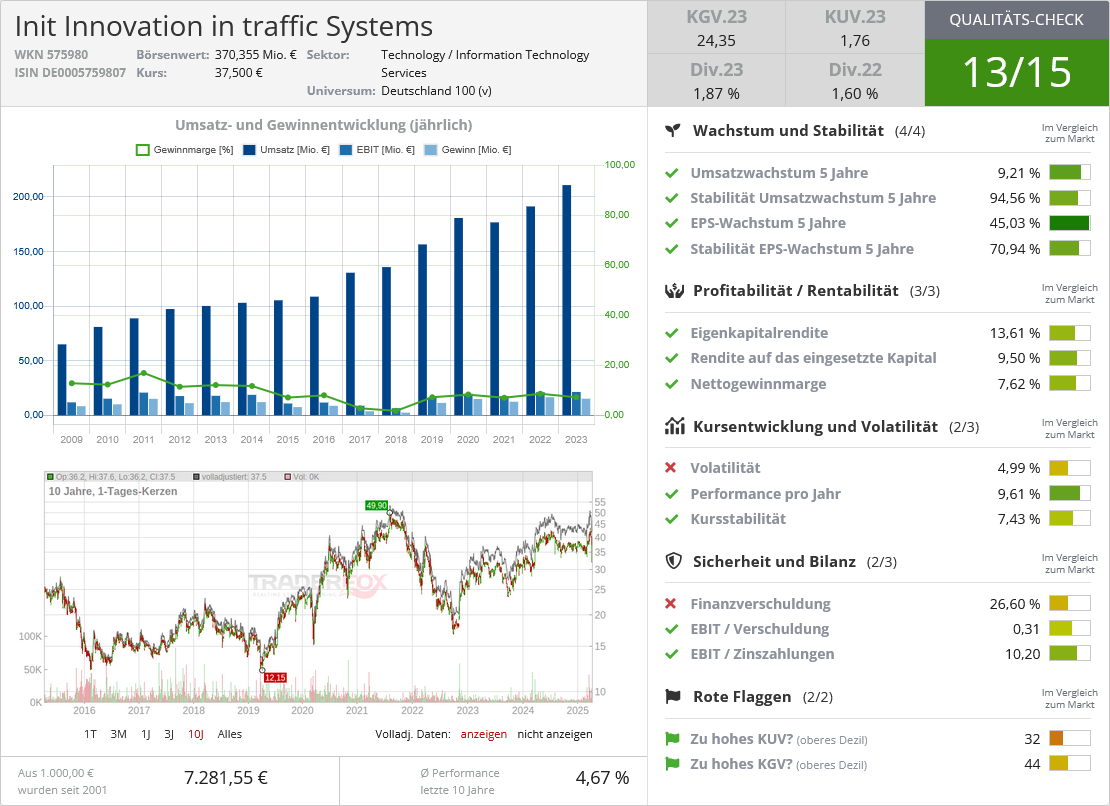Viewport: 1110px width, 806px height.
Task: Click the hands icon beside Profitabilität / Rentabilität
Action: coord(674,290)
